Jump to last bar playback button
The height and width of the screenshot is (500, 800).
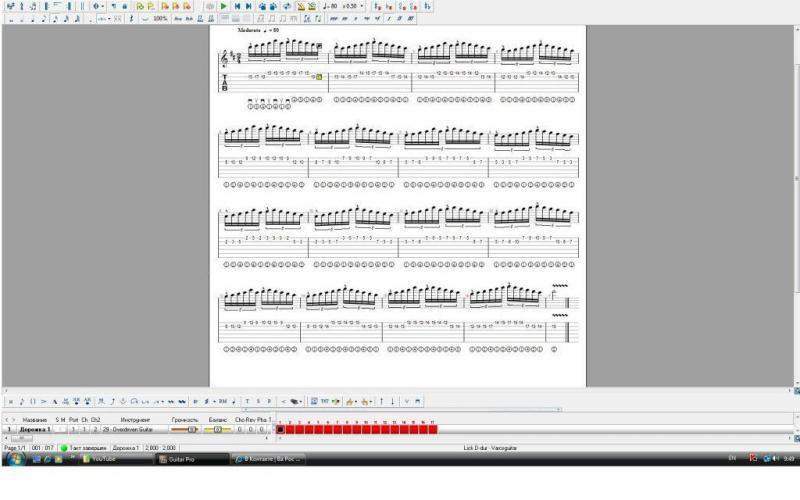click(x=248, y=6)
